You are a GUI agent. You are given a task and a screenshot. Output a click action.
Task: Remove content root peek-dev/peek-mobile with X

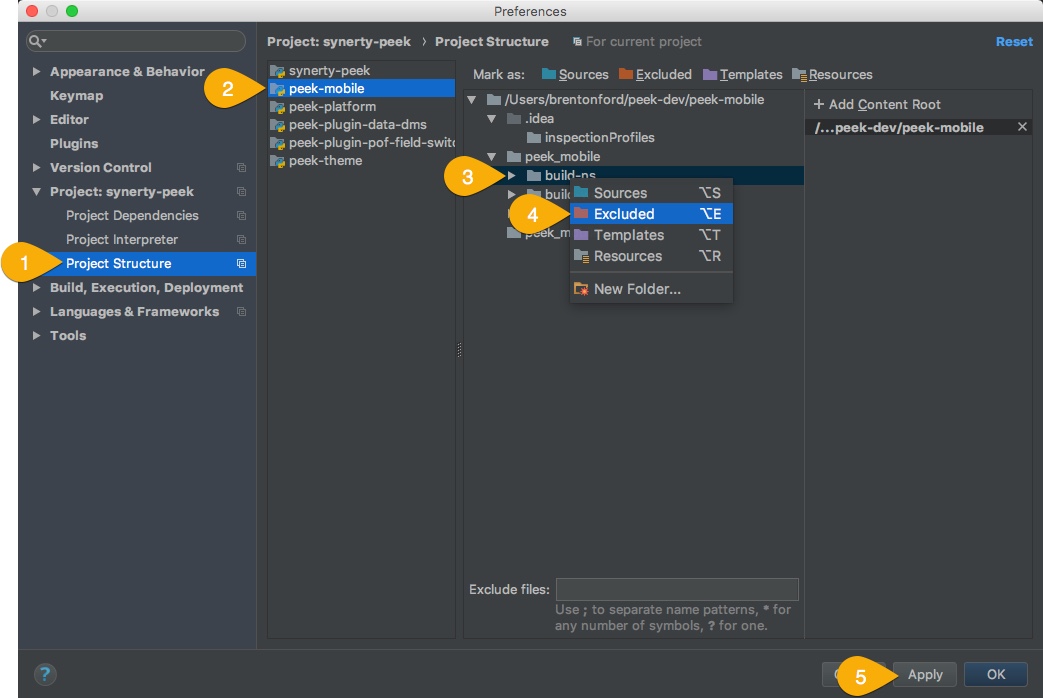pos(1022,126)
